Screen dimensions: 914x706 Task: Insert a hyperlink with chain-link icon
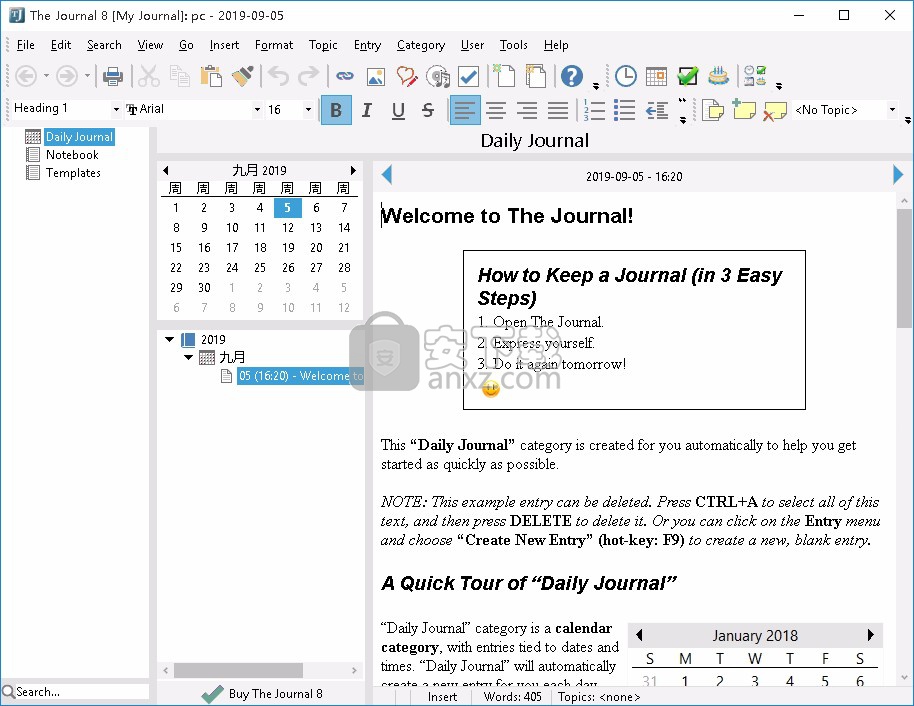(x=344, y=76)
